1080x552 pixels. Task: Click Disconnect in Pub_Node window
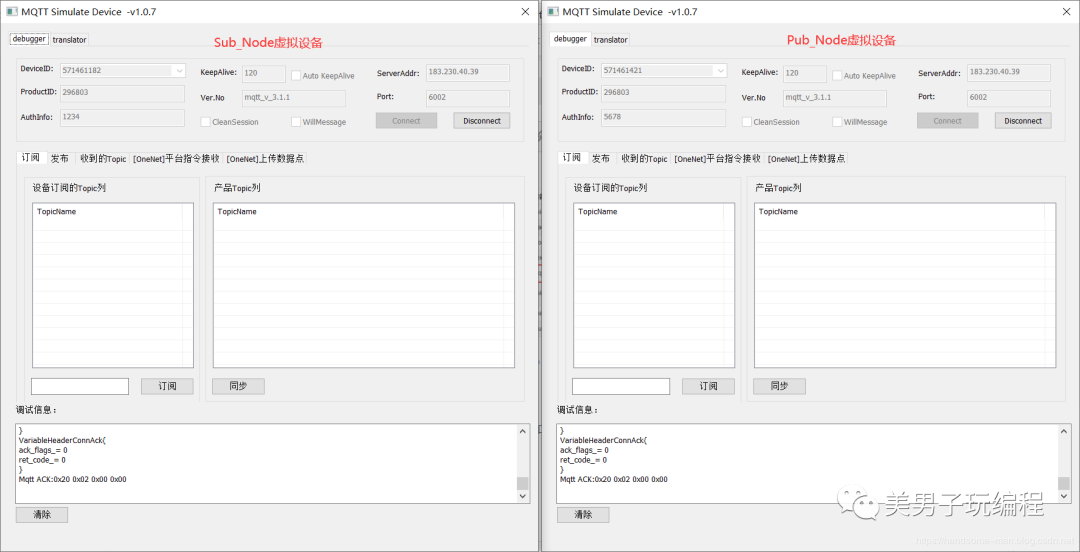[1023, 121]
